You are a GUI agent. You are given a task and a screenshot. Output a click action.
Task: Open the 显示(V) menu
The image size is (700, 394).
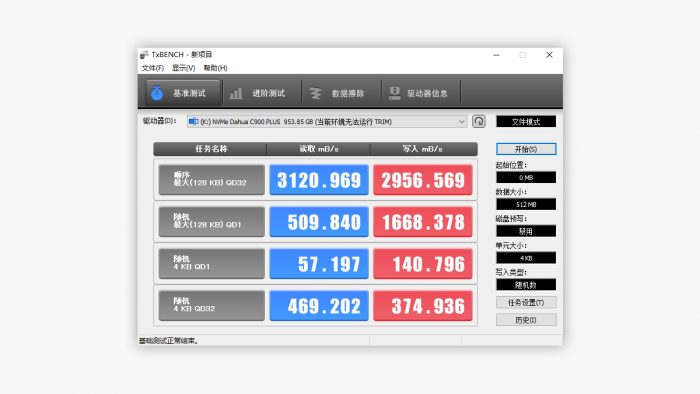click(183, 68)
